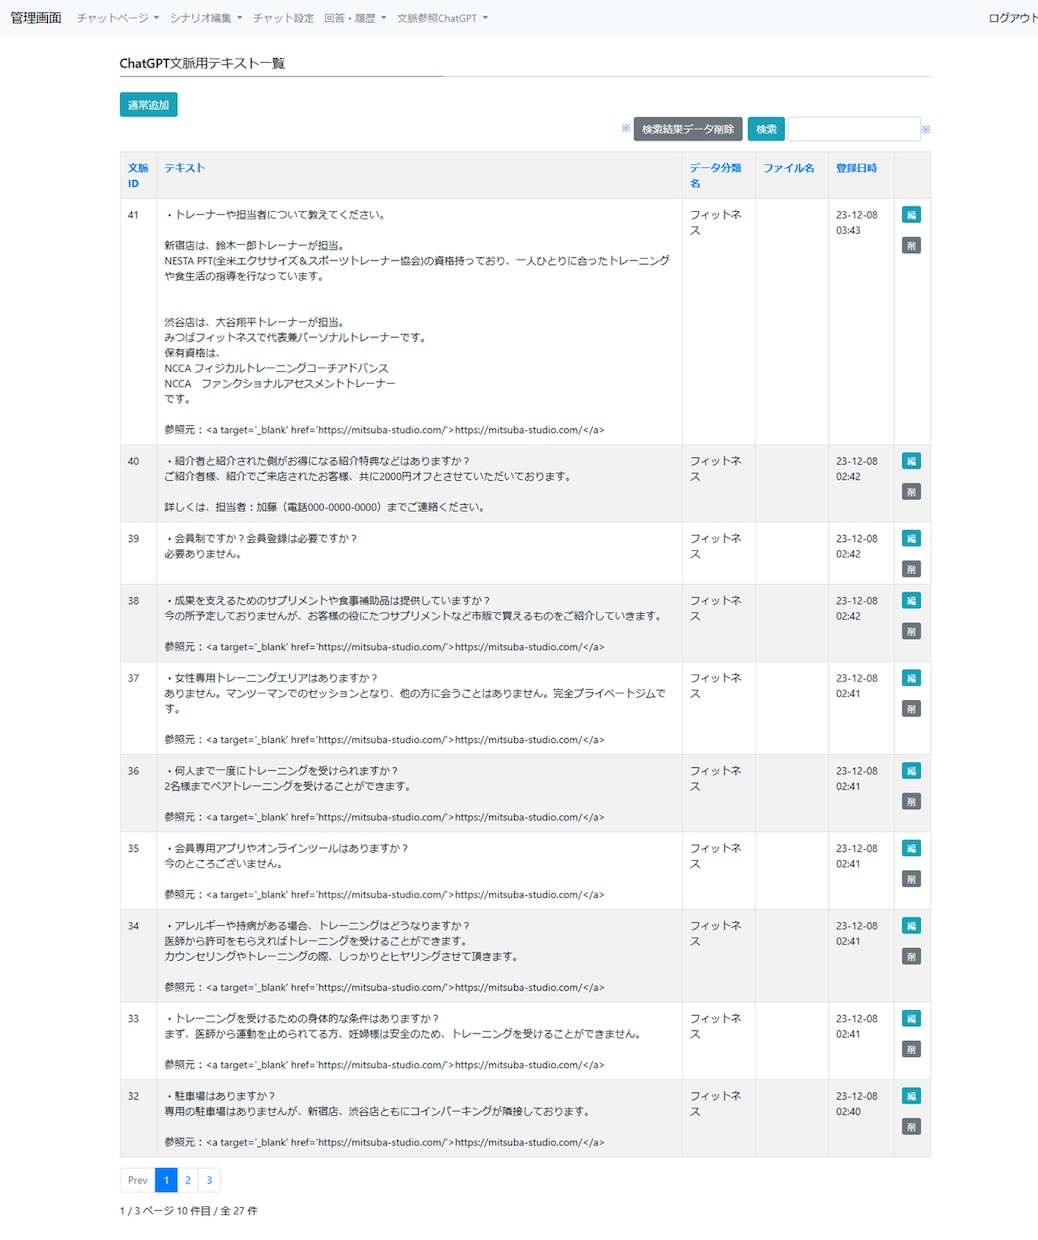Delete the entry with ID 41
Viewport: 1038px width, 1240px height.
(x=911, y=245)
